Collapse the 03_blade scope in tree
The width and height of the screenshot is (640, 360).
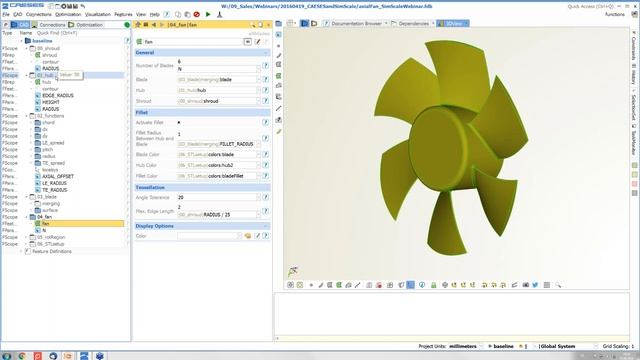27,197
